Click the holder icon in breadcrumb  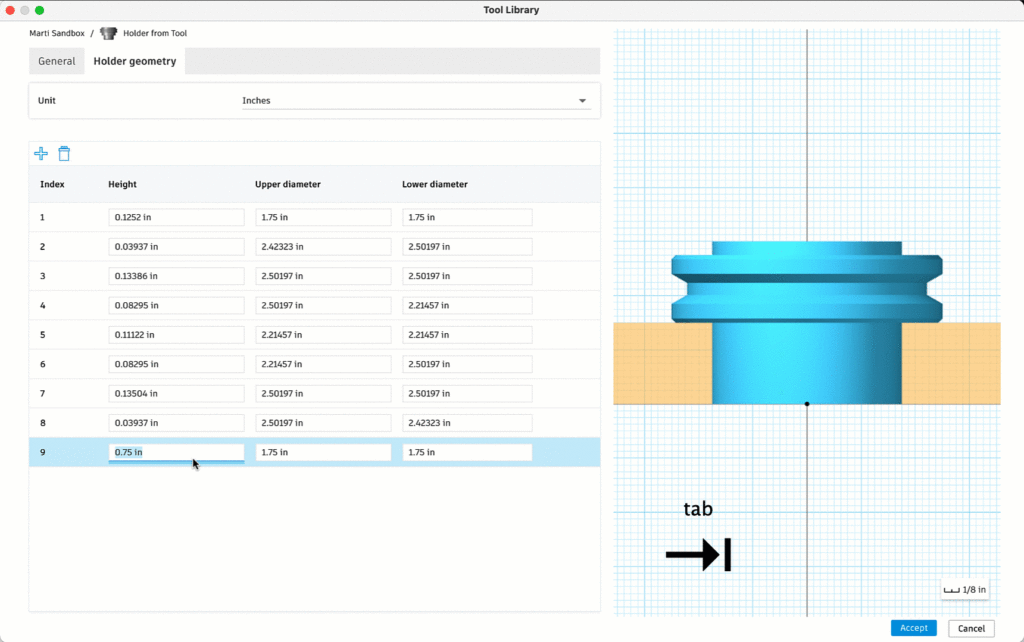click(x=108, y=33)
